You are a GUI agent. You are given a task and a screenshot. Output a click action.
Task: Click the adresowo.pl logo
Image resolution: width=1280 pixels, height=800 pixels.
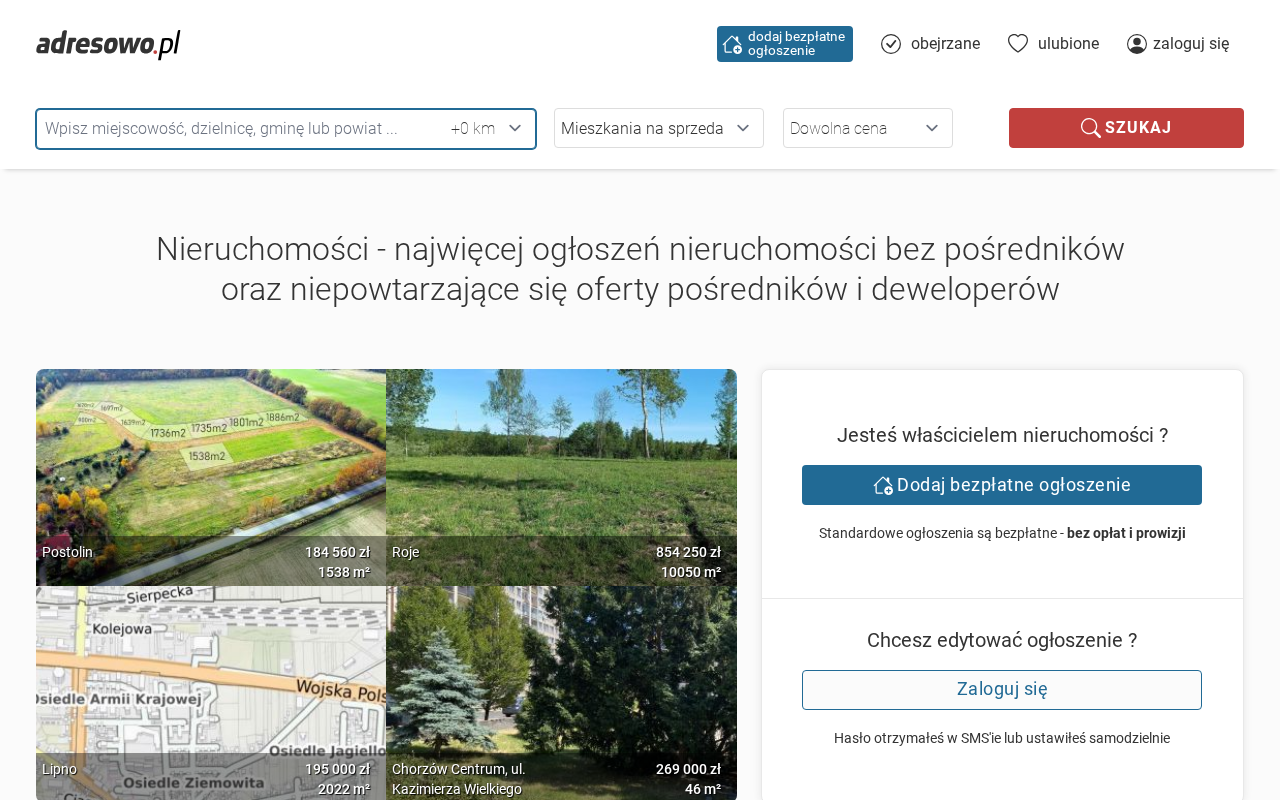point(108,44)
